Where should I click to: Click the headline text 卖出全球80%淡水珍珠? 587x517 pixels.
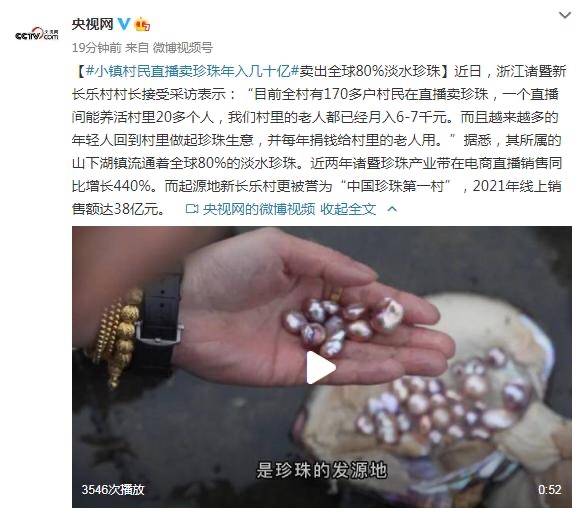click(x=369, y=71)
